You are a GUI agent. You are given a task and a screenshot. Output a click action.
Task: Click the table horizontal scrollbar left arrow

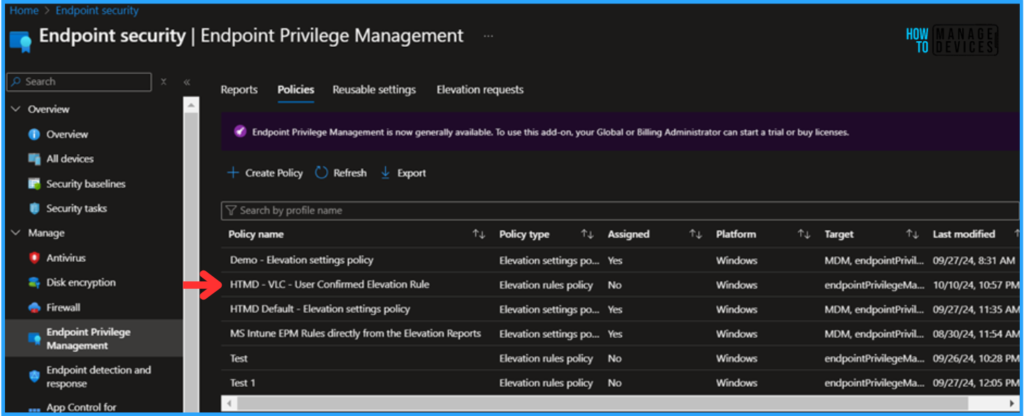tap(229, 403)
